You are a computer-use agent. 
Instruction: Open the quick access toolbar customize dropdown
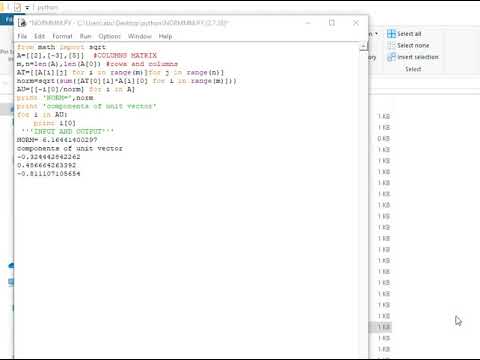(27, 8)
